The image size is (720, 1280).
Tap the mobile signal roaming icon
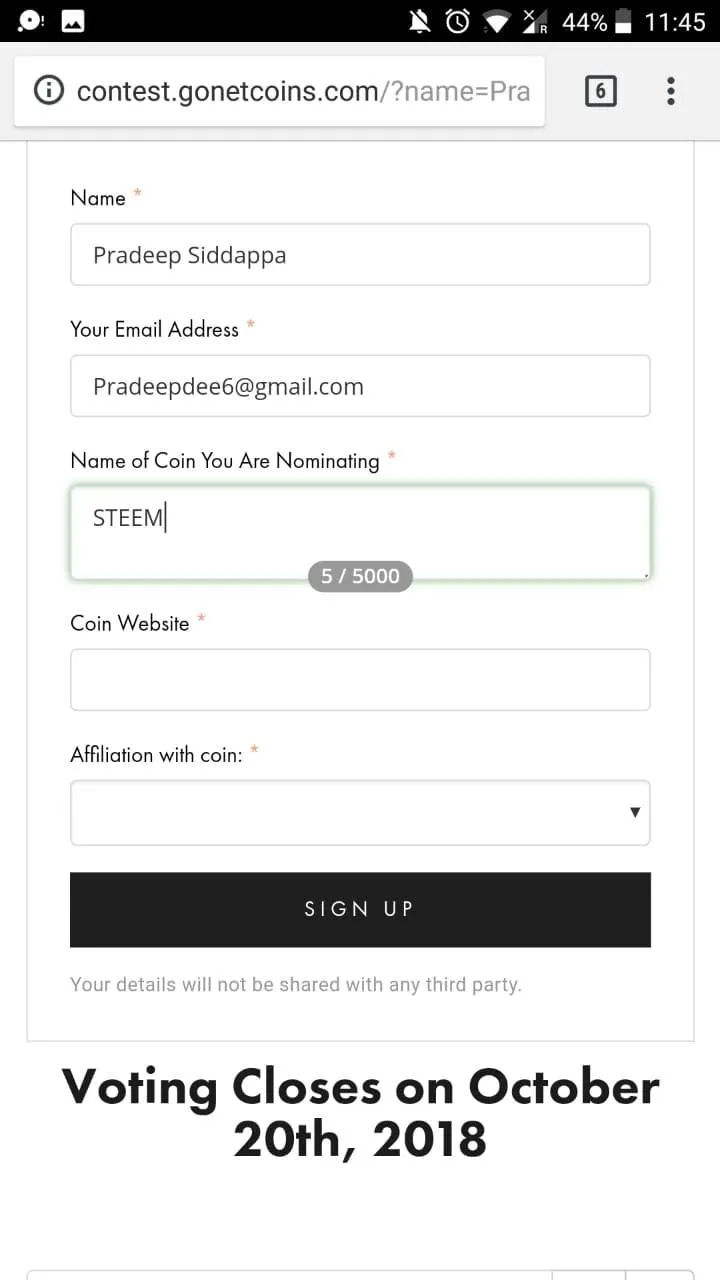pos(535,21)
